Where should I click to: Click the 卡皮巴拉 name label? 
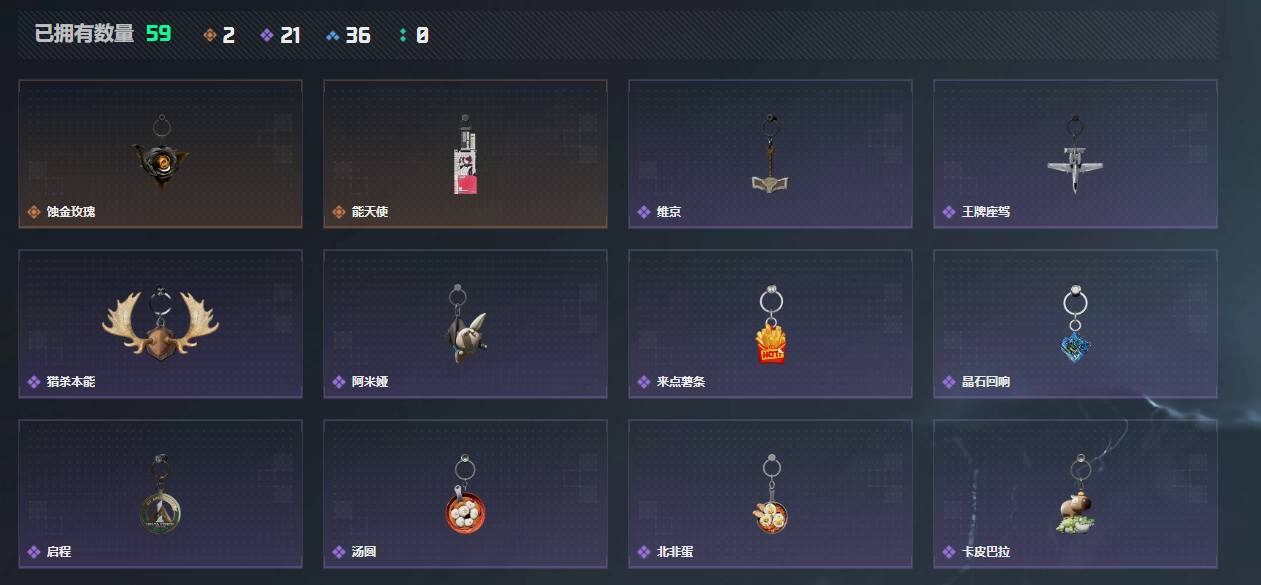tap(986, 552)
